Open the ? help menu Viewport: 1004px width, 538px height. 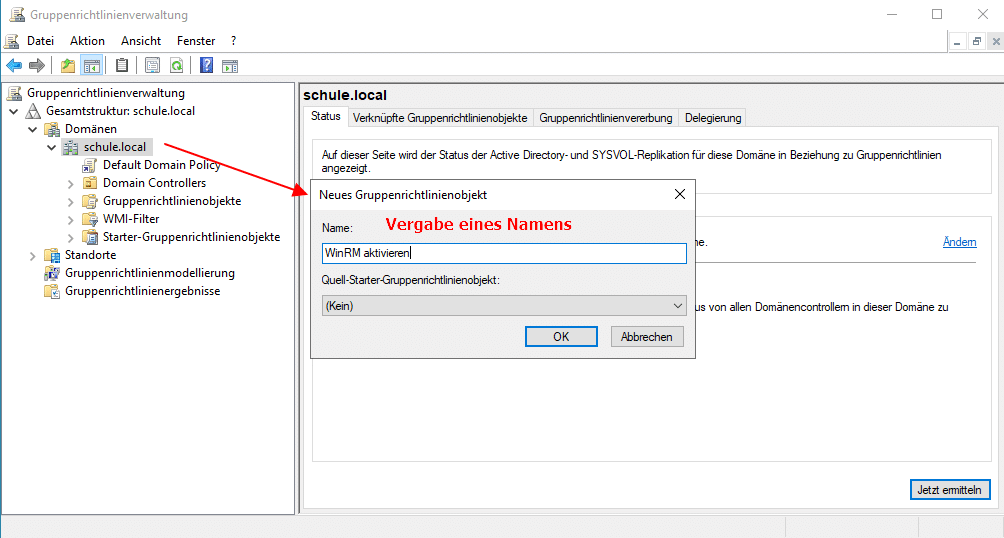234,41
